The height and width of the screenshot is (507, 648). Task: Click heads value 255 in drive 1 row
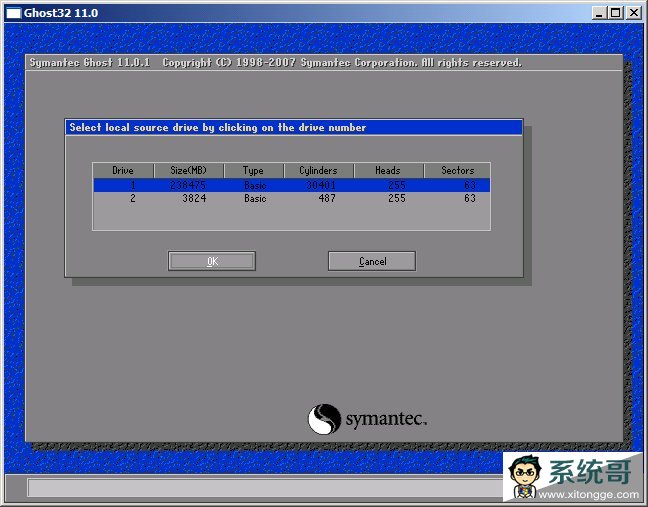click(x=397, y=185)
